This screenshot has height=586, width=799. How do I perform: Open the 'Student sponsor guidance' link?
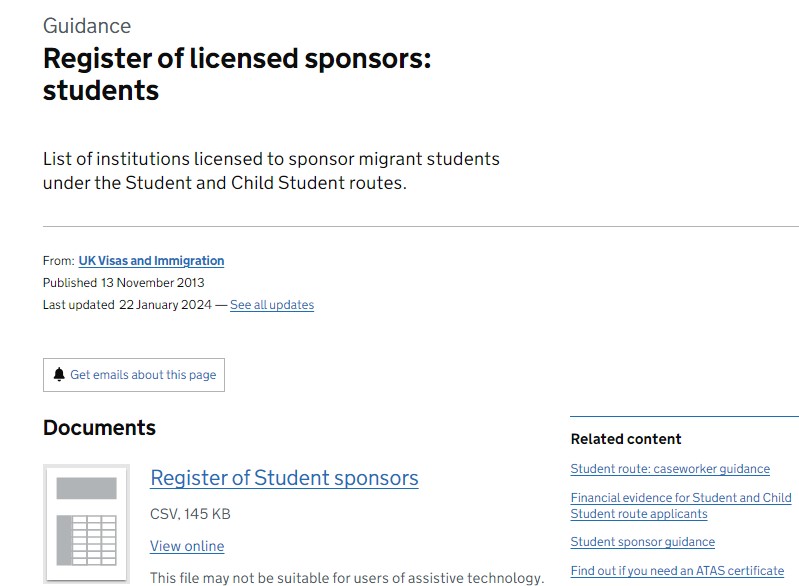[642, 542]
